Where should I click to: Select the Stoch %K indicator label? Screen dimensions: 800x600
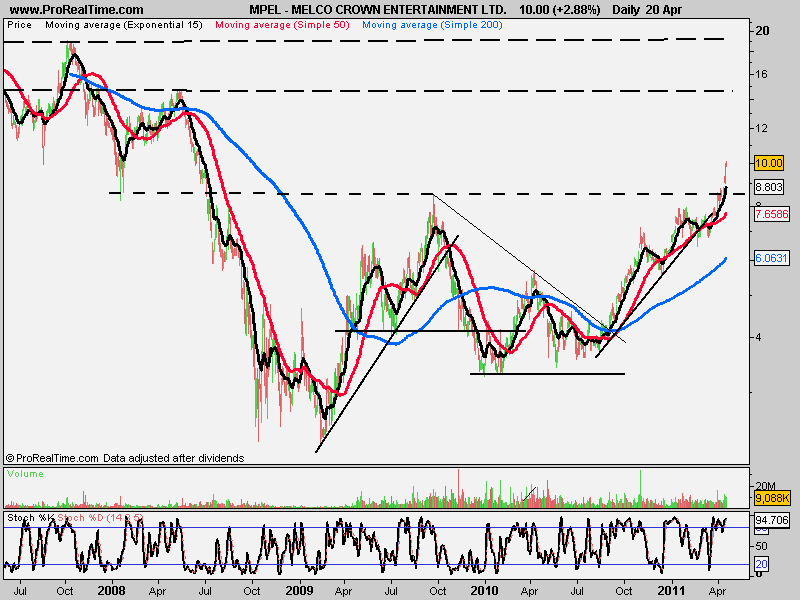pyautogui.click(x=30, y=518)
